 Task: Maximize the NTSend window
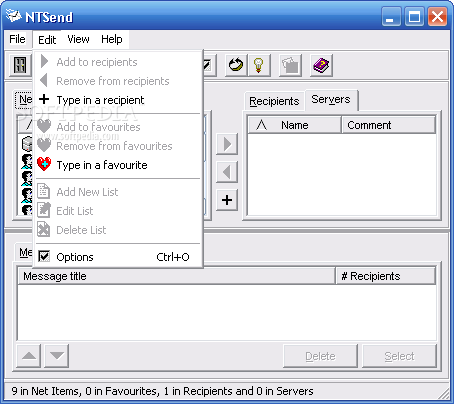click(414, 16)
